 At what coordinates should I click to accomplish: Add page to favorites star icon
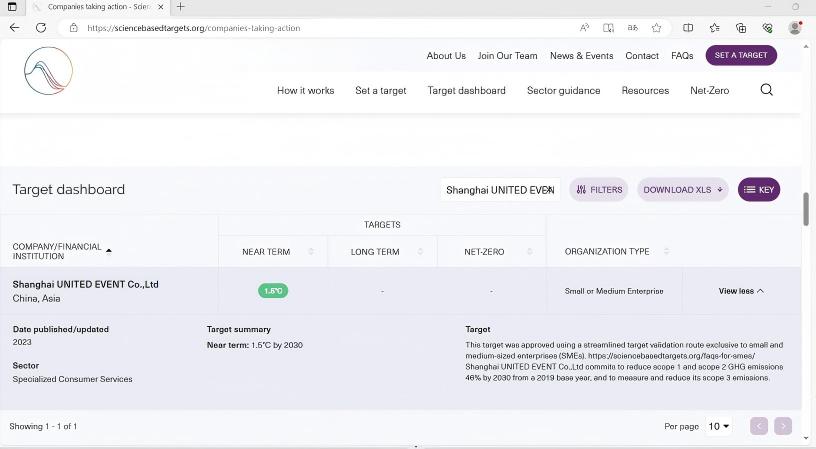click(657, 28)
